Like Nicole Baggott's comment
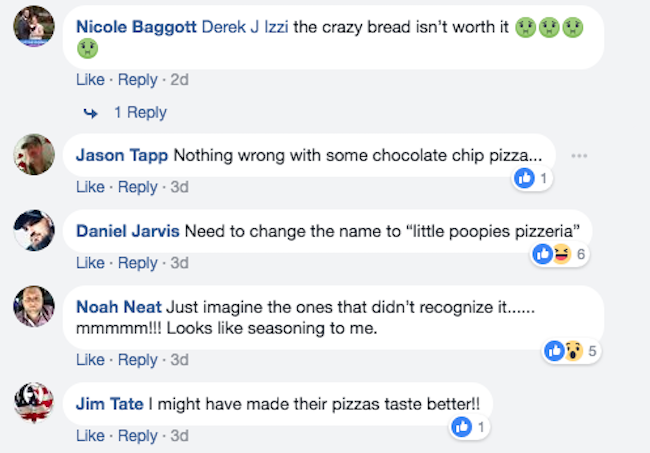Image resolution: width=650 pixels, height=453 pixels. pos(90,79)
